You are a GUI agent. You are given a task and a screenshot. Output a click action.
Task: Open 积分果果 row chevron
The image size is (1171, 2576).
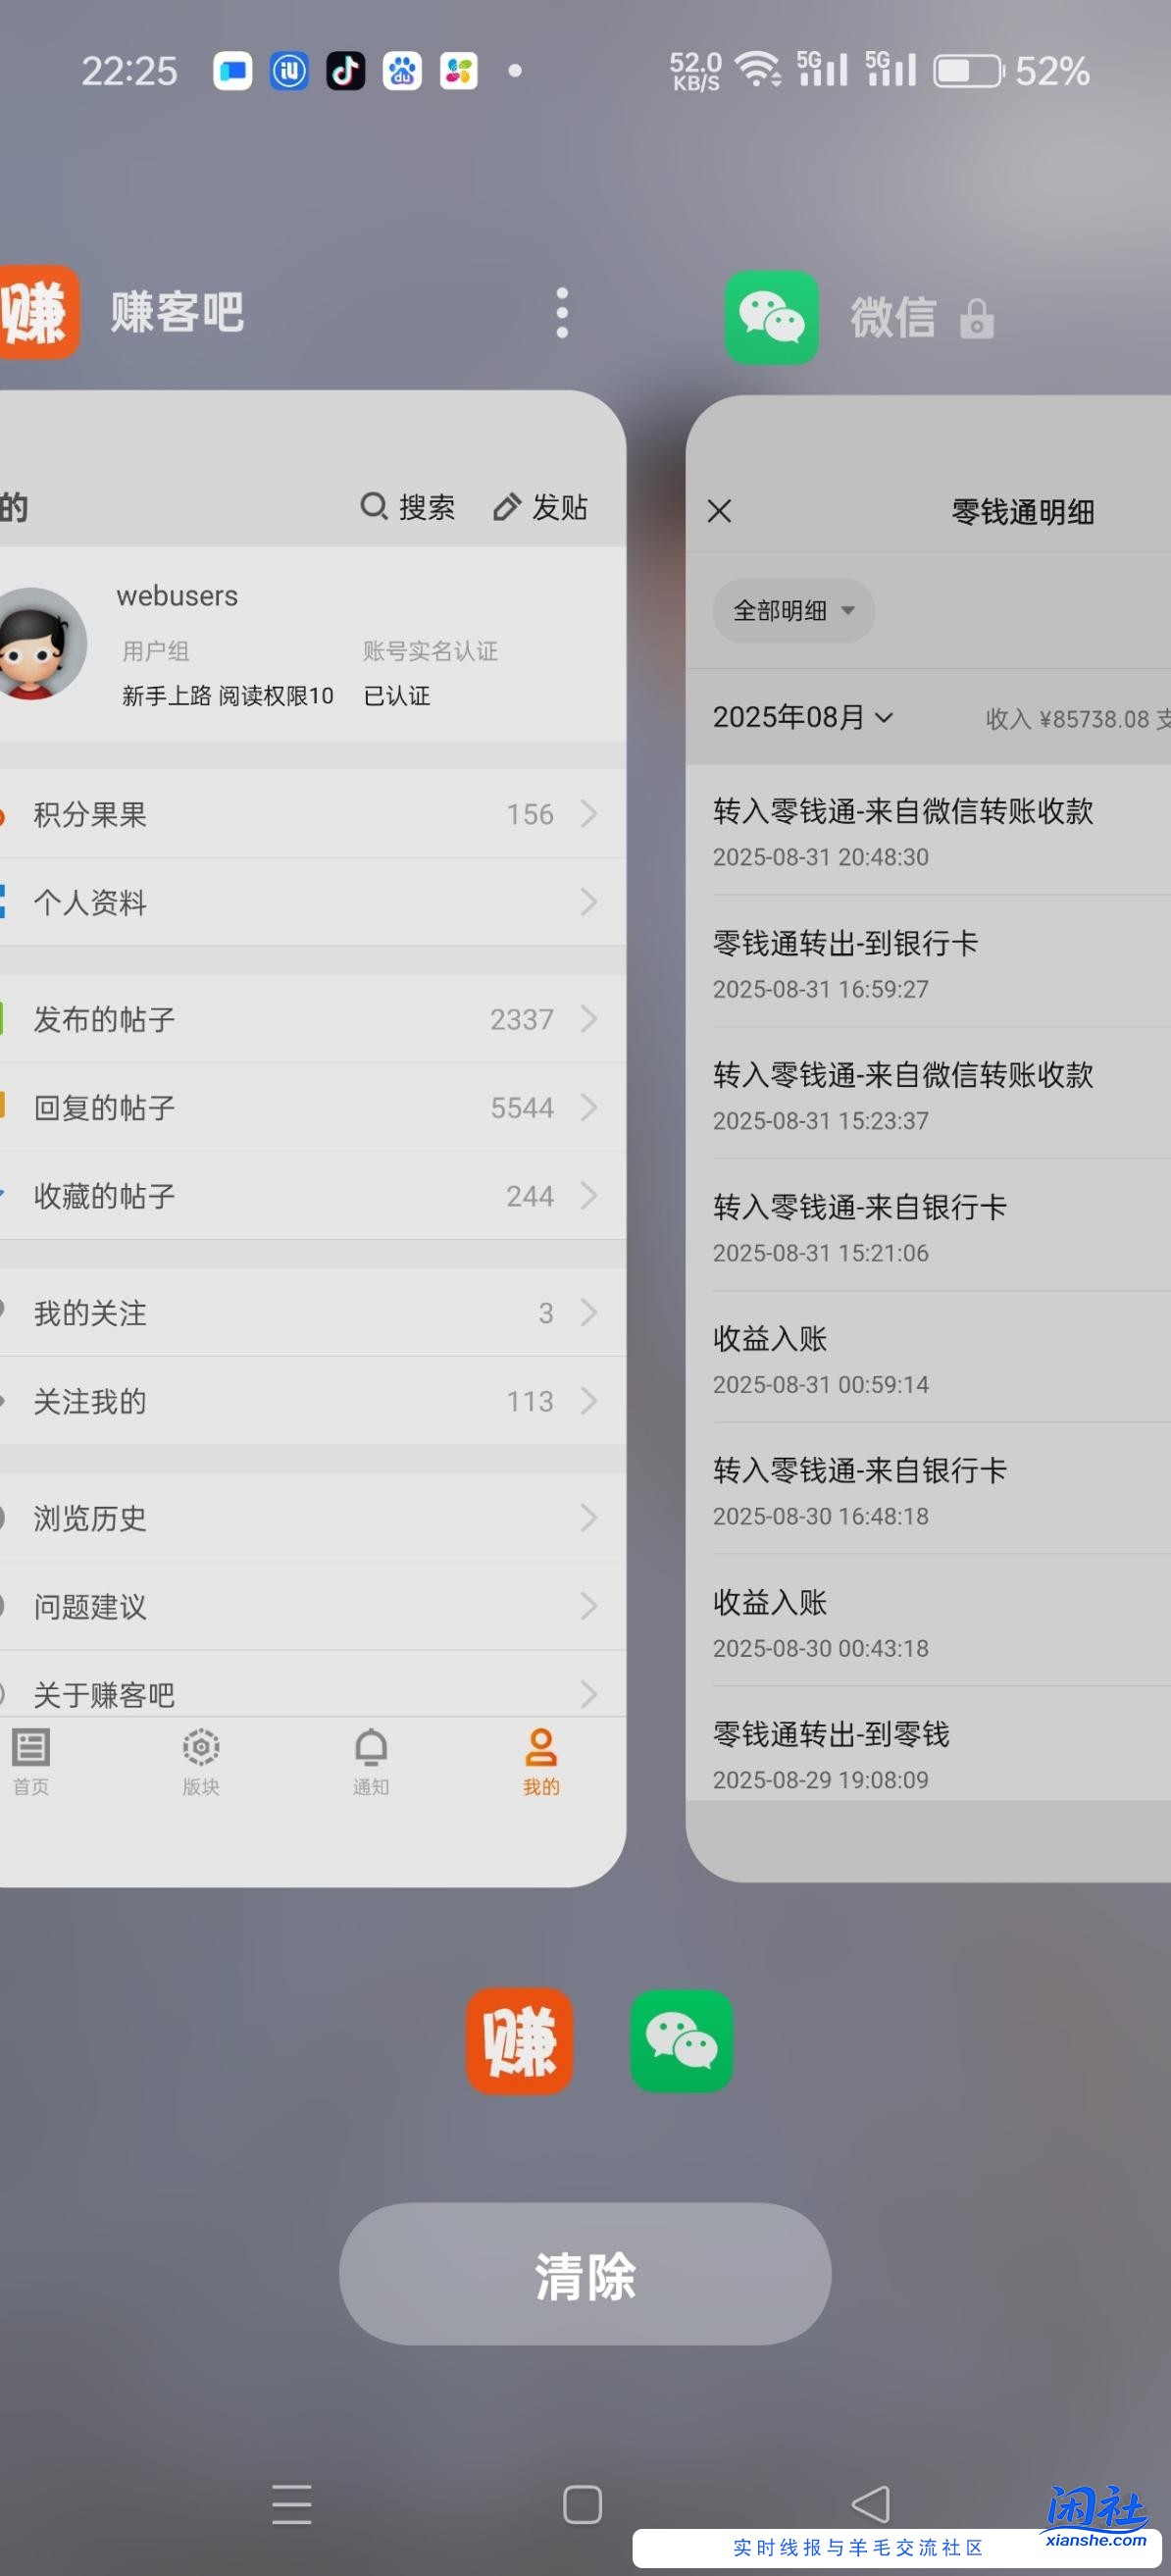[x=589, y=814]
